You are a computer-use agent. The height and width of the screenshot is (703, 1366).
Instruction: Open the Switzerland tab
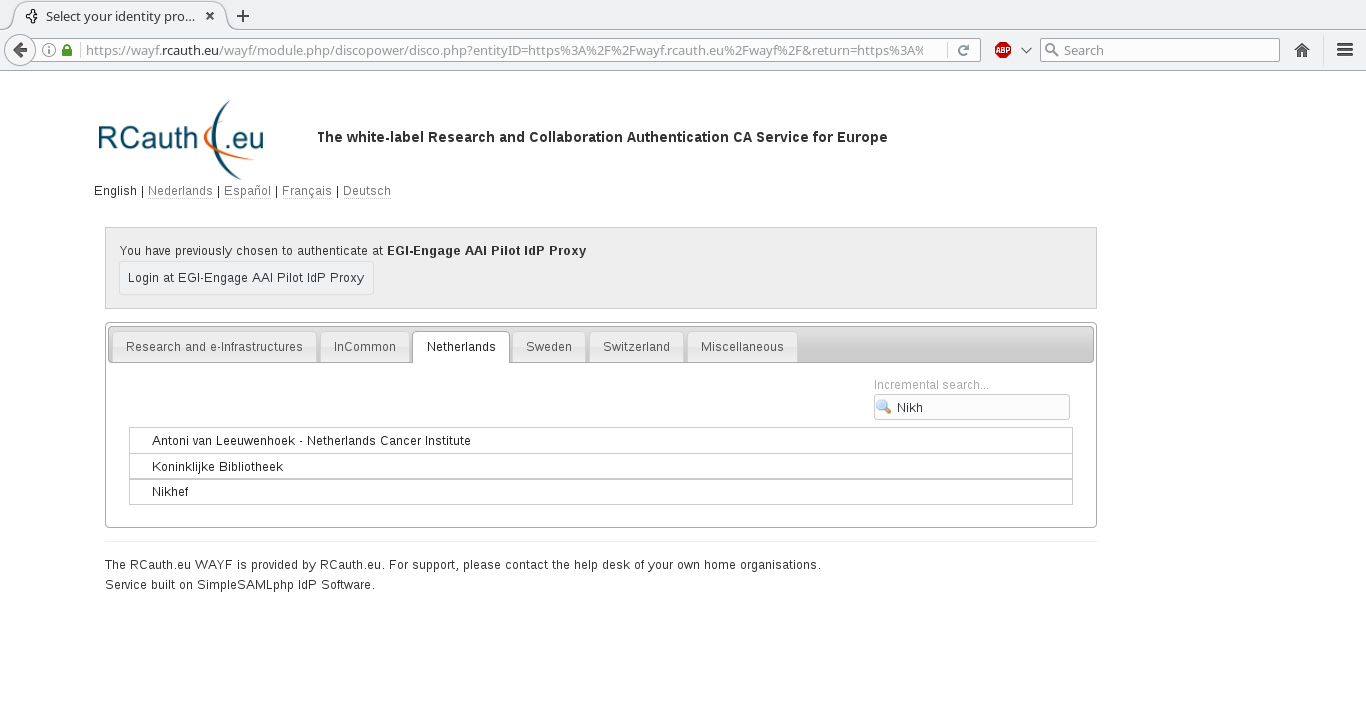pyautogui.click(x=636, y=347)
